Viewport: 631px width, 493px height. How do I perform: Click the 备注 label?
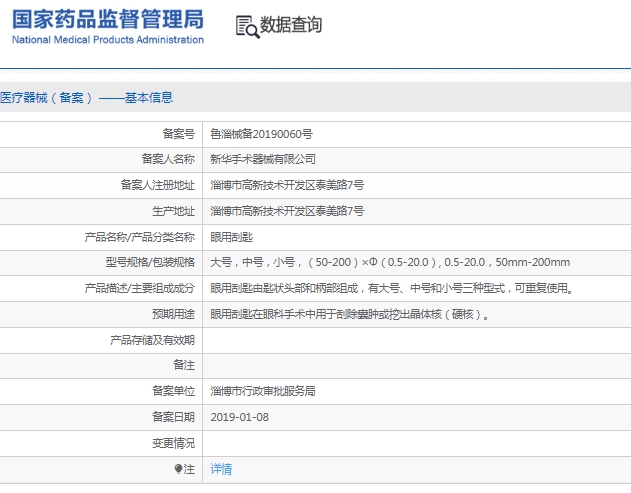pyautogui.click(x=184, y=365)
